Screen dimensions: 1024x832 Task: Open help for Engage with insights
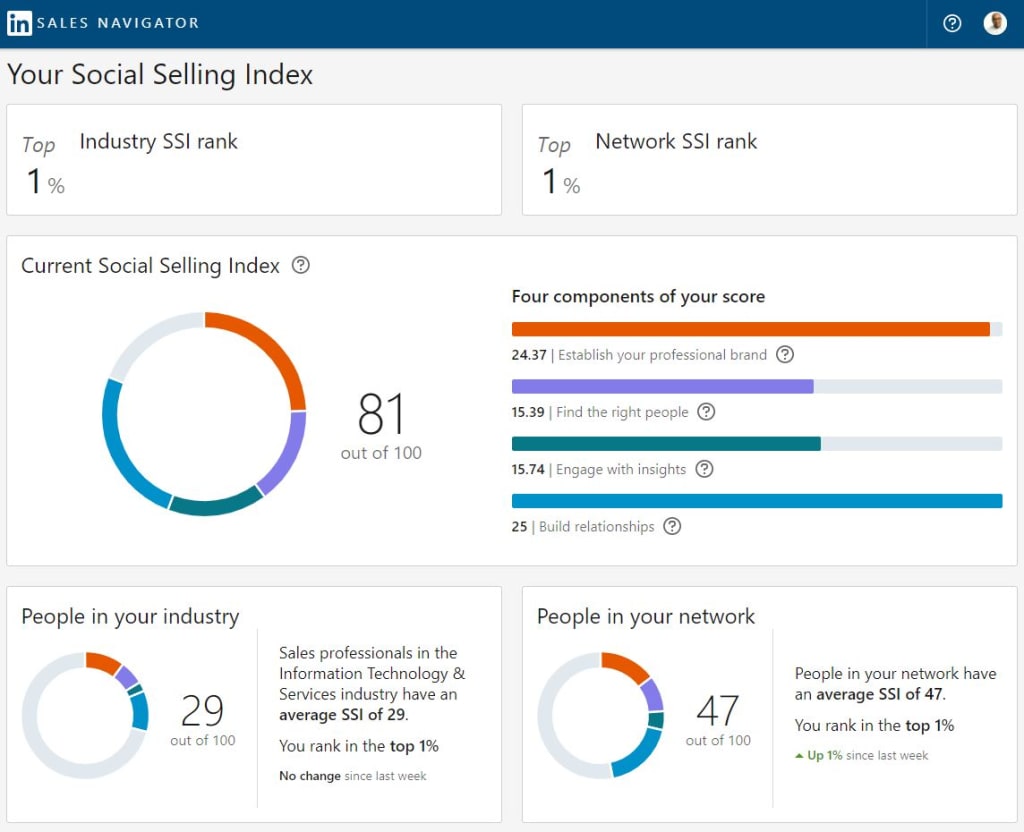click(x=704, y=469)
